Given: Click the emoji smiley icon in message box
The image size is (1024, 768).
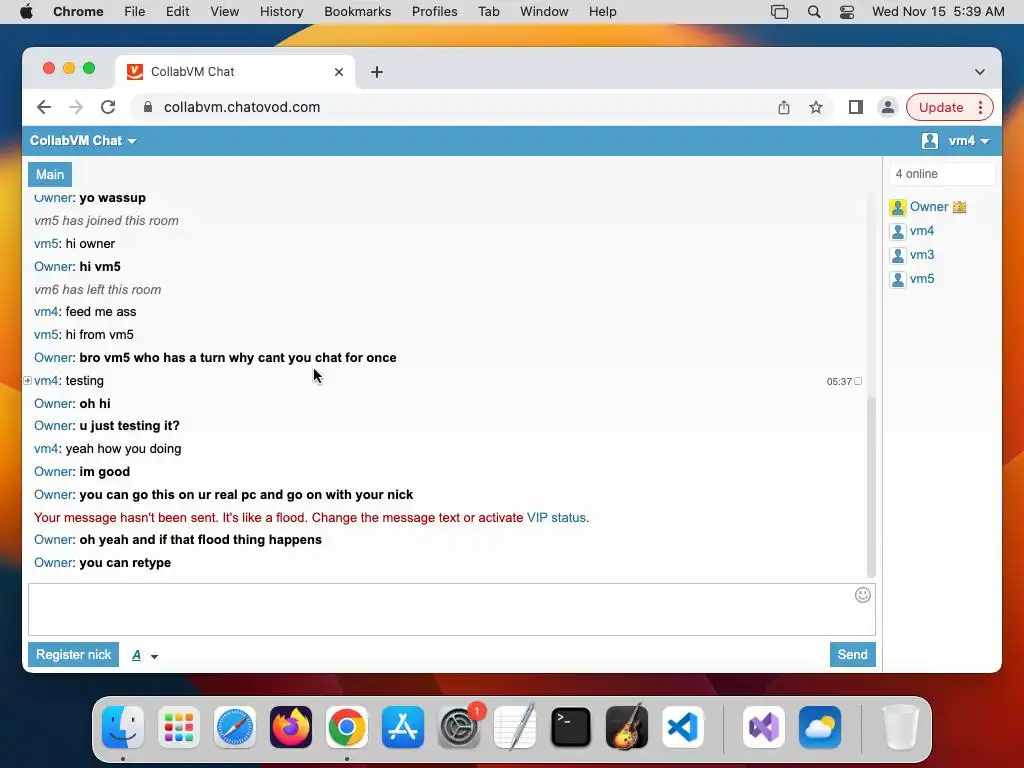Looking at the screenshot, I should coord(862,595).
